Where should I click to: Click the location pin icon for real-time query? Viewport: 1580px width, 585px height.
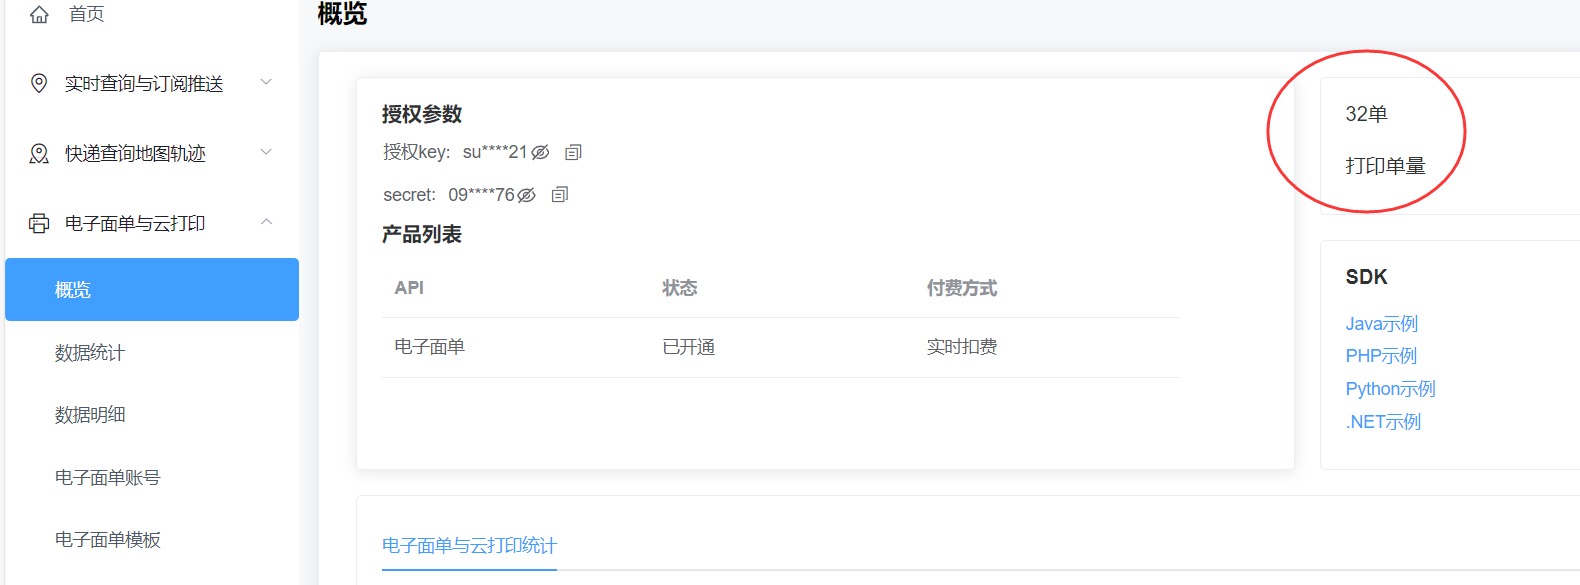click(x=39, y=83)
